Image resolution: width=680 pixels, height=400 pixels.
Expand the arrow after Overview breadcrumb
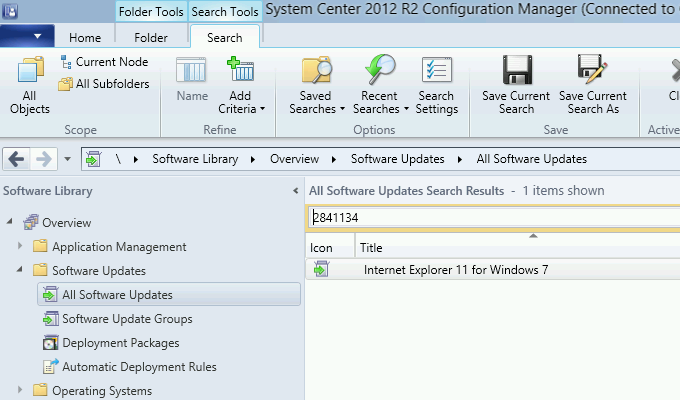(x=334, y=159)
